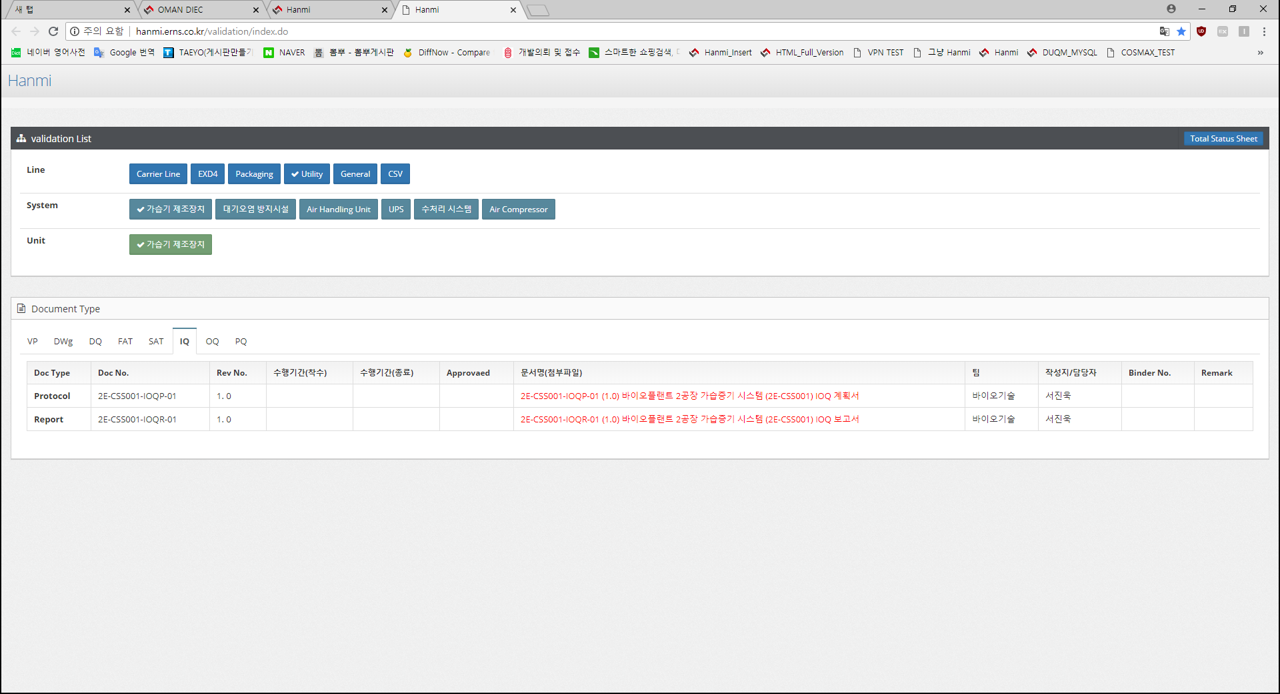Open the 네이버 영어사전 bookmark
The height and width of the screenshot is (694, 1280).
click(x=49, y=52)
